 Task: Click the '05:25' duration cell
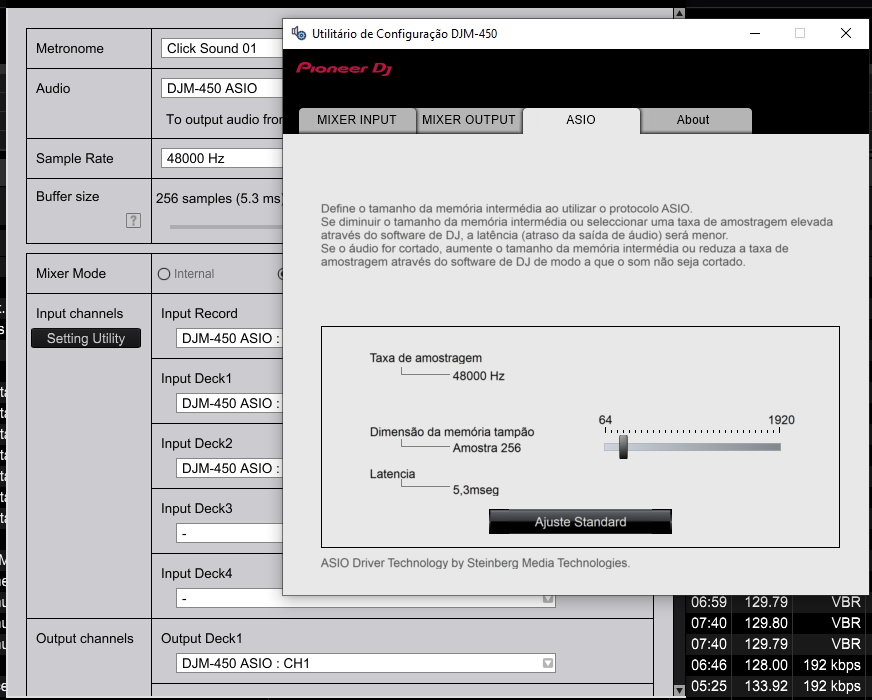point(708,686)
